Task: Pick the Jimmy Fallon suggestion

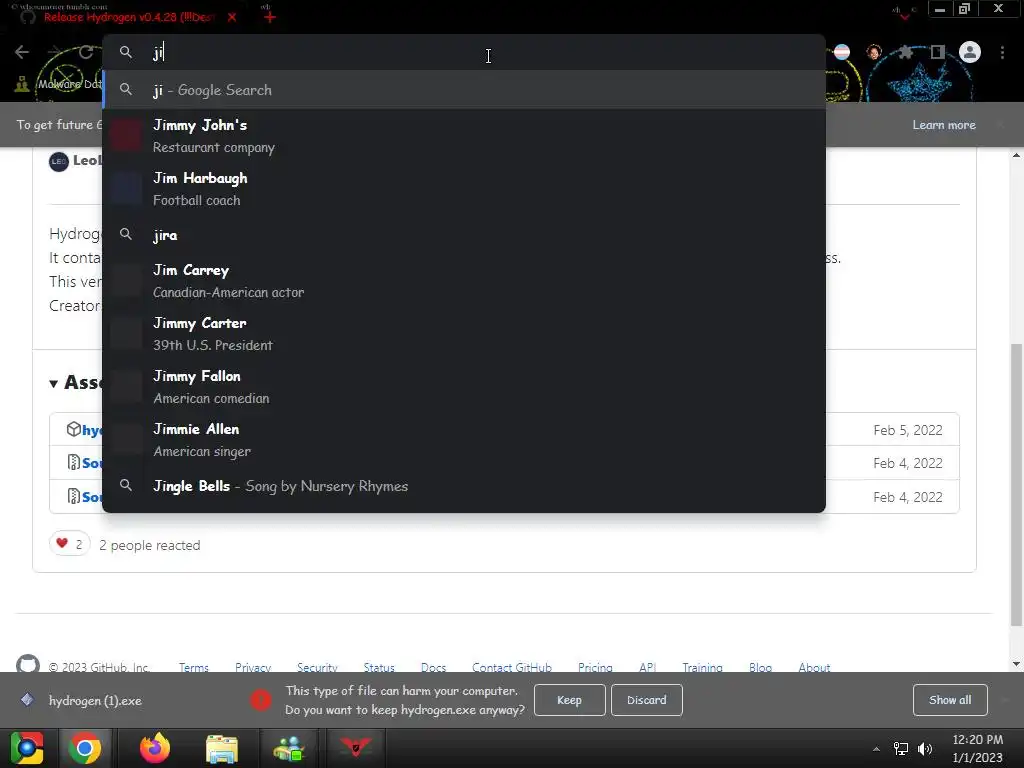Action: coord(464,387)
